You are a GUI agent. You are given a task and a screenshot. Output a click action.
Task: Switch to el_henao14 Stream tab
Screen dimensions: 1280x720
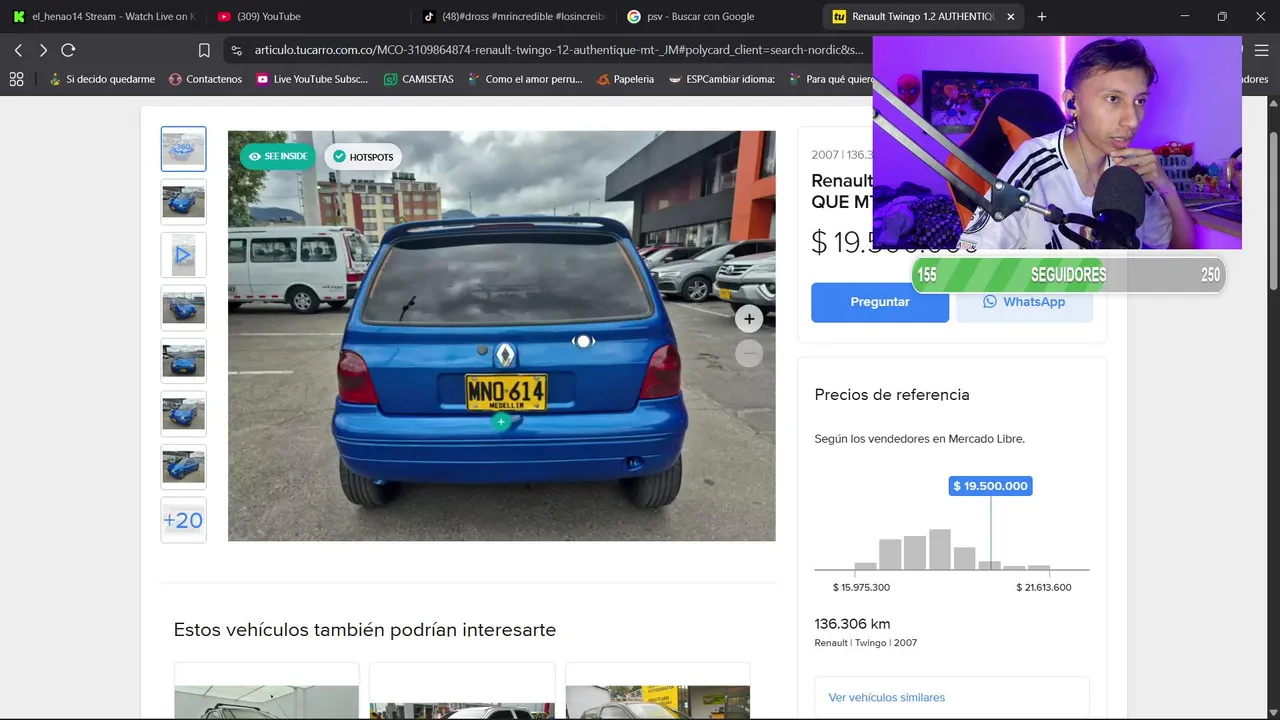click(103, 16)
